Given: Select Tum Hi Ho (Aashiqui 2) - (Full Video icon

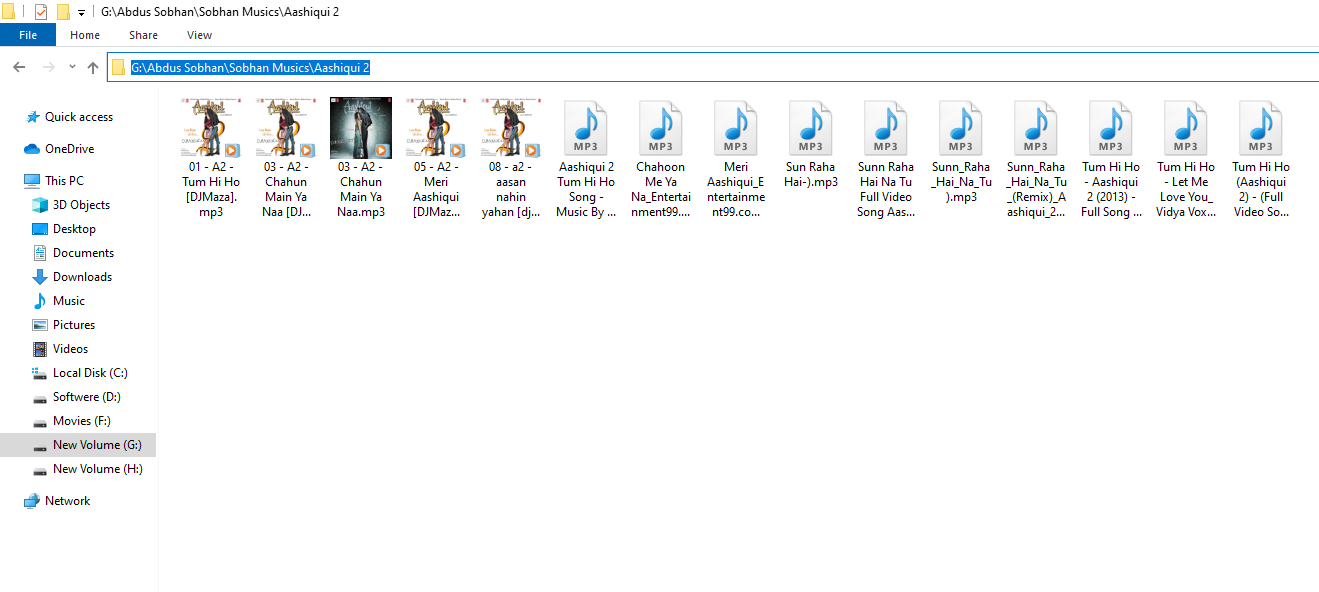Looking at the screenshot, I should click(x=1261, y=127).
